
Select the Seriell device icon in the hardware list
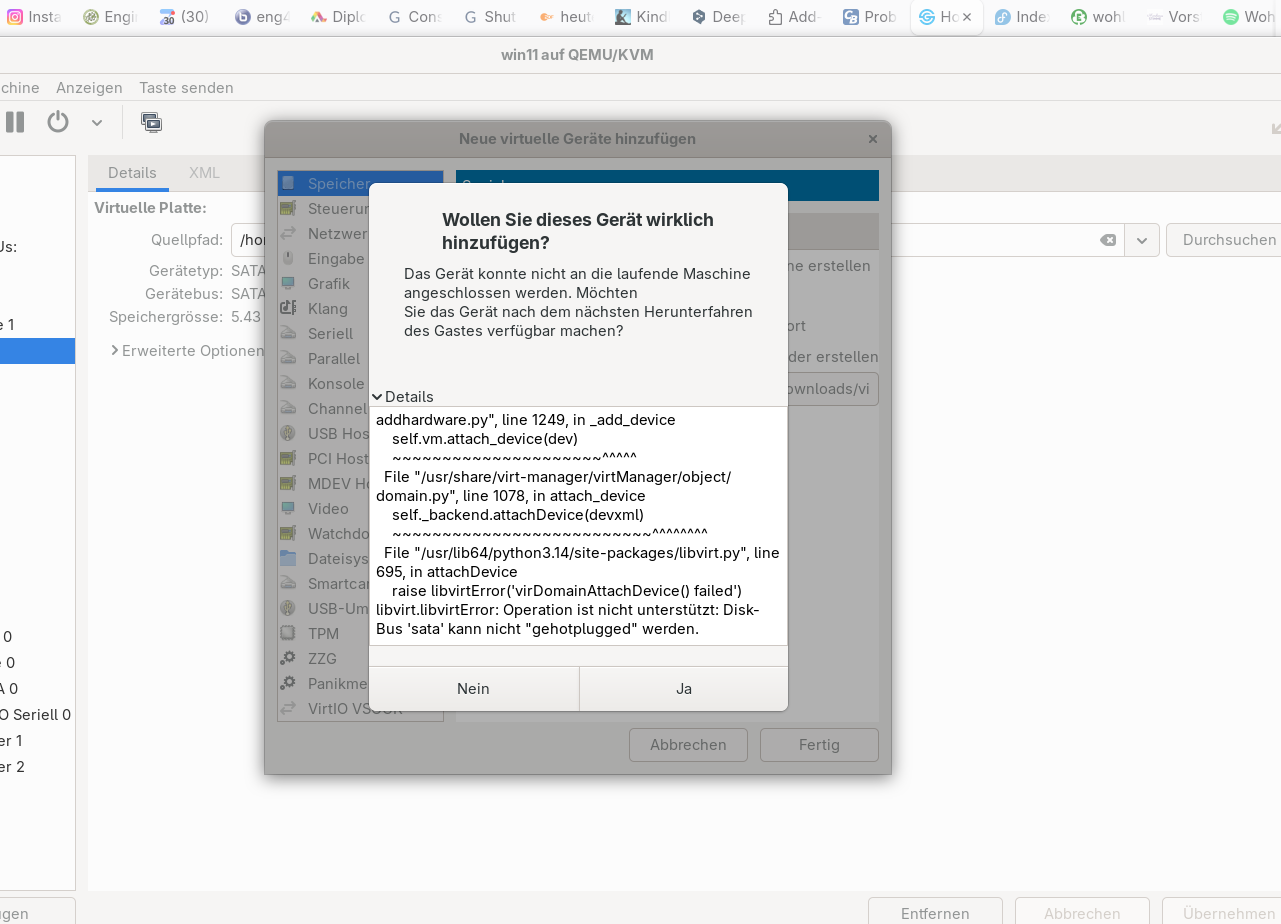coord(288,333)
